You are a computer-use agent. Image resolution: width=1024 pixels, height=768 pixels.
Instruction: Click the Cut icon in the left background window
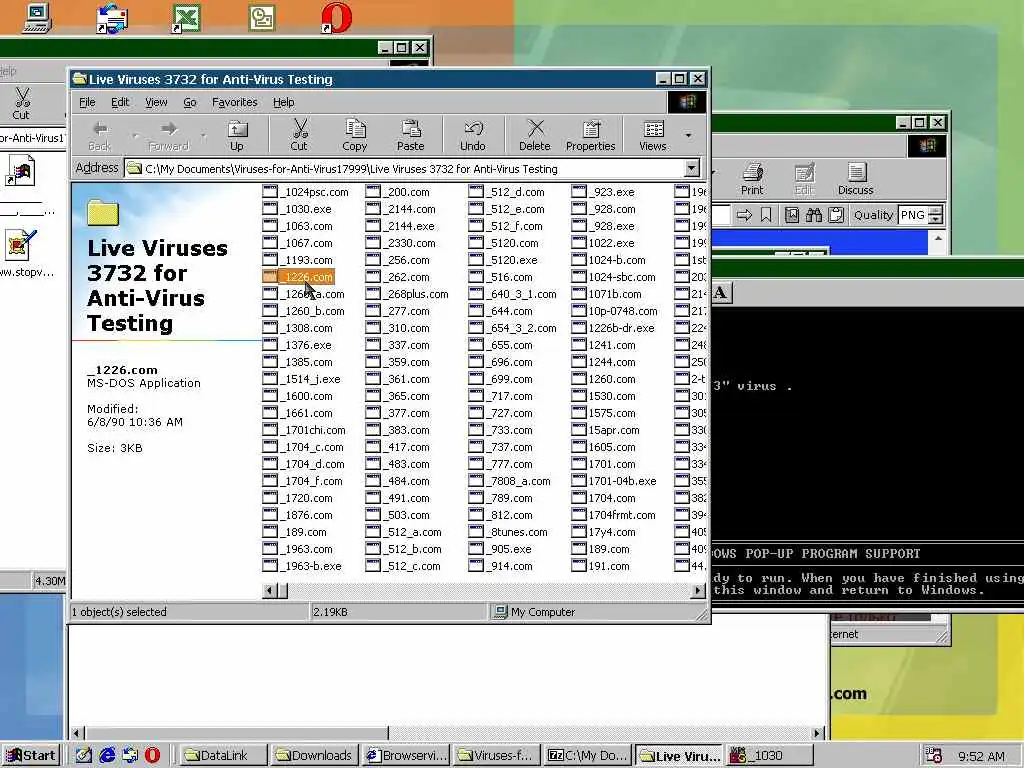coord(21,103)
